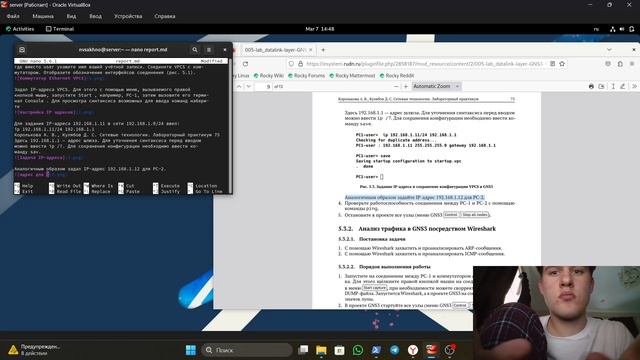This screenshot has width=640, height=360.
Task: Open GNOME power status icon
Action: pyautogui.click(x=631, y=29)
